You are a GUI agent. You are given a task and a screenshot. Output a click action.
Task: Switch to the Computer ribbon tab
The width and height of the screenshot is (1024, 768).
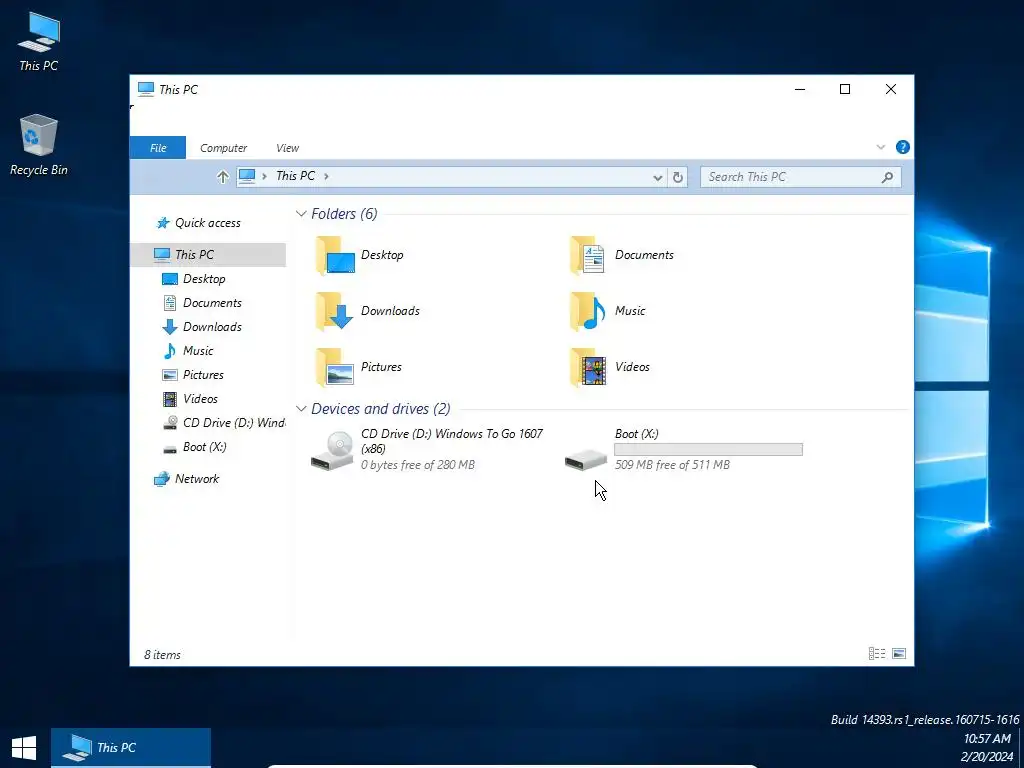click(223, 148)
